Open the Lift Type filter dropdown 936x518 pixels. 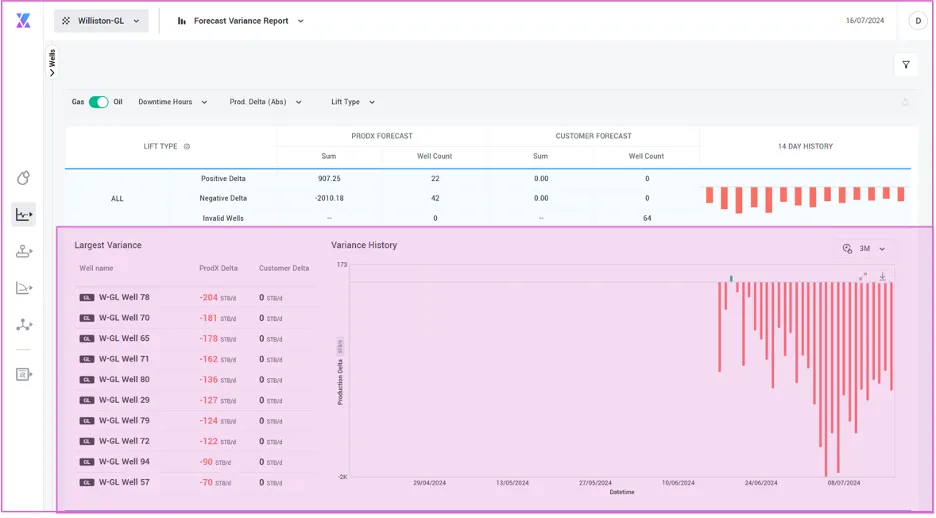[353, 102]
